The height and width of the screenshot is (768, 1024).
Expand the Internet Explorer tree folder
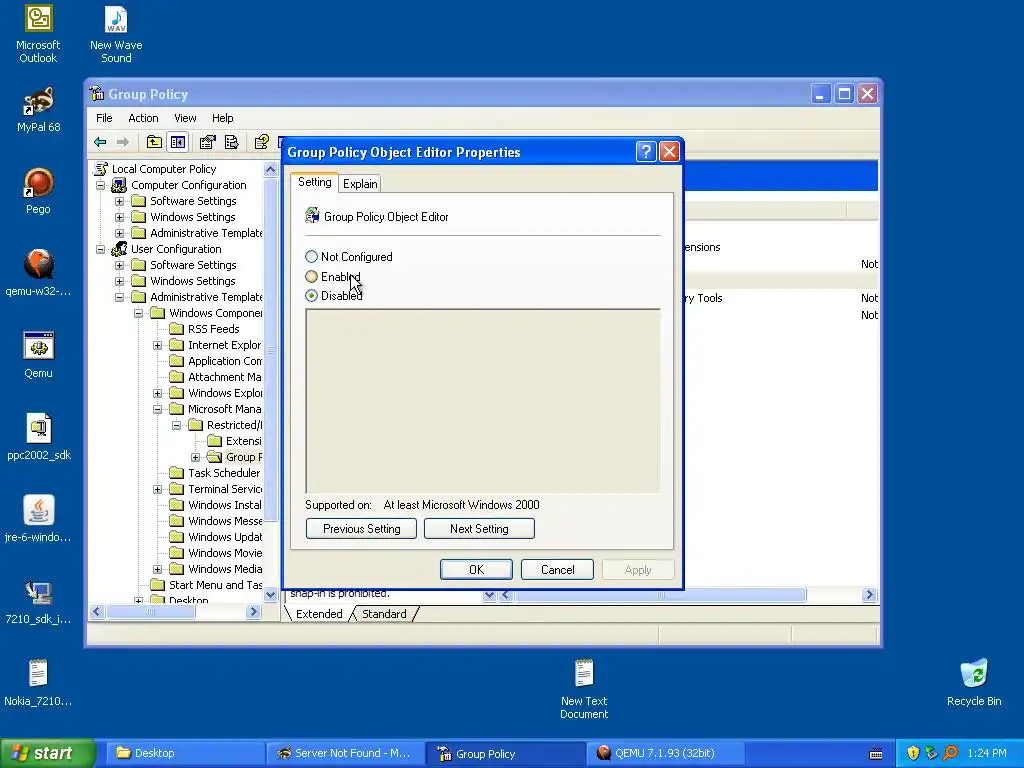pyautogui.click(x=157, y=345)
